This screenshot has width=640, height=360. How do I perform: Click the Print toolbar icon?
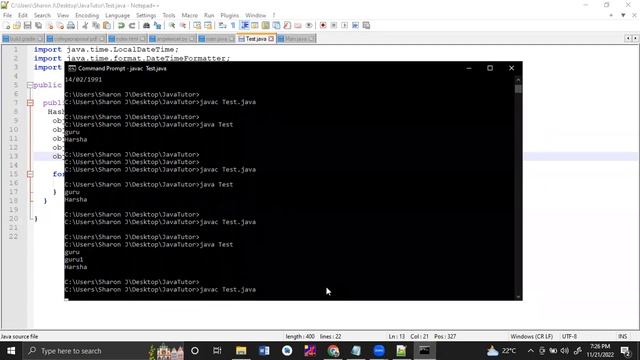(x=71, y=25)
